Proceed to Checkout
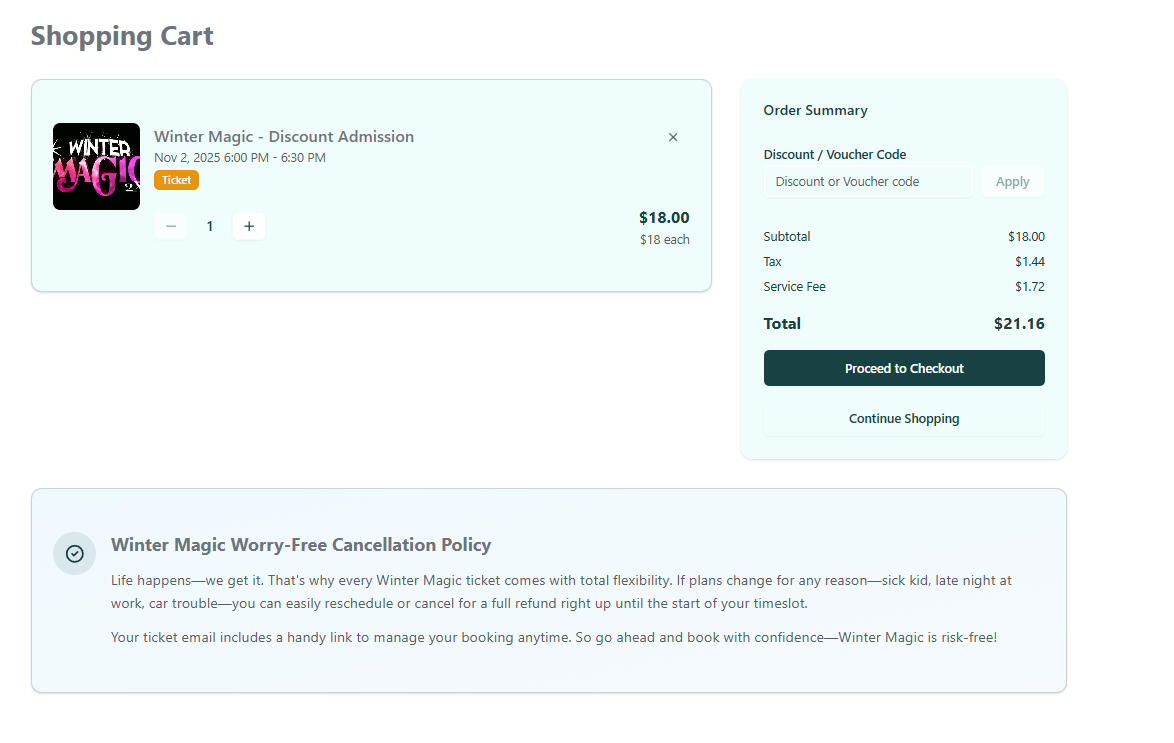The image size is (1174, 743). tap(904, 368)
